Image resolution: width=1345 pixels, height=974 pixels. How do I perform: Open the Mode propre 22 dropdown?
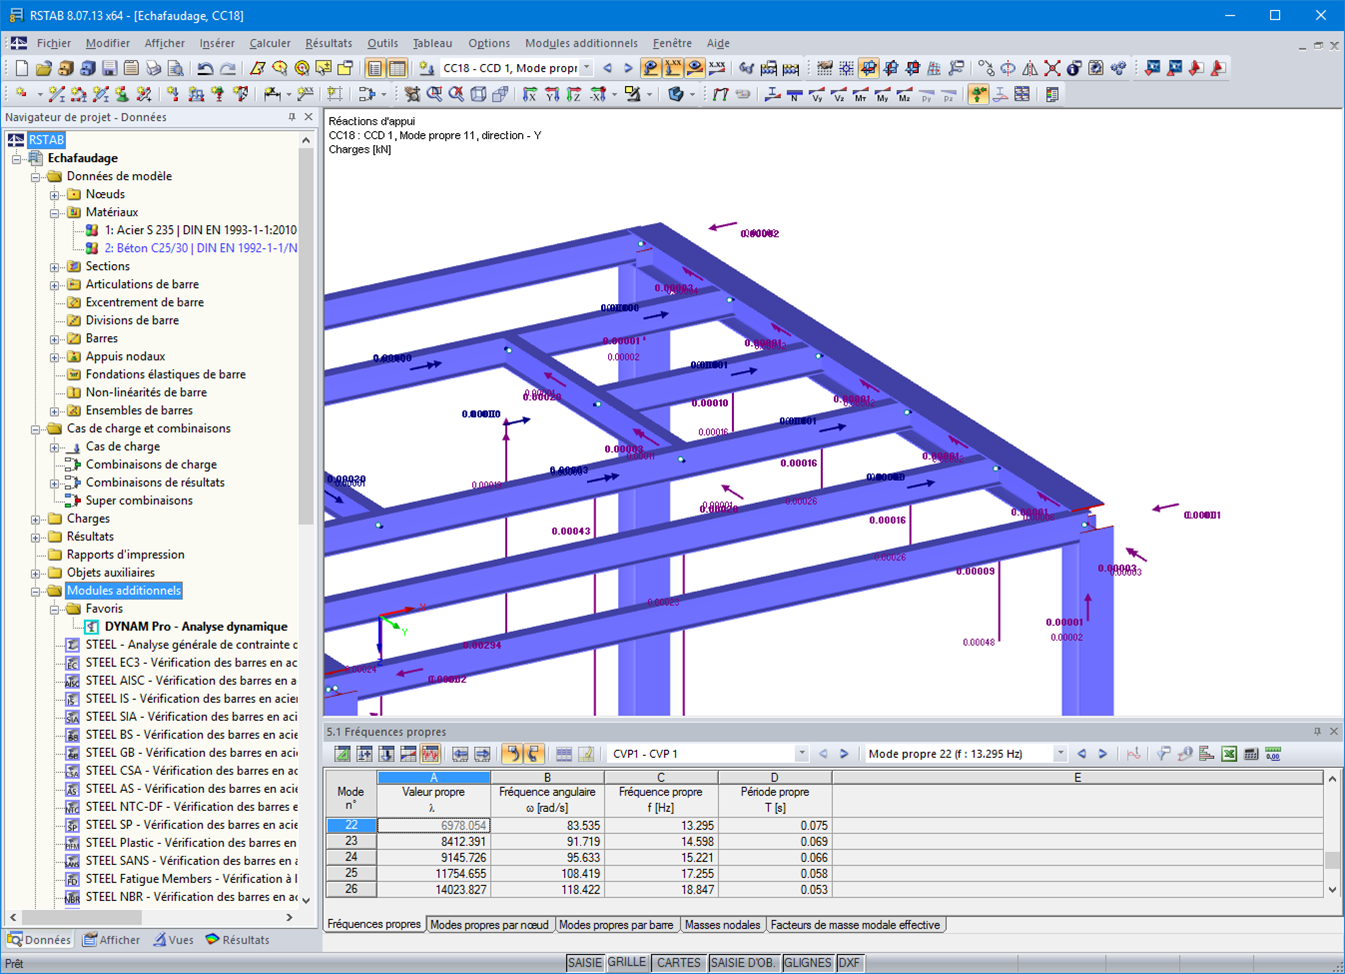pyautogui.click(x=1060, y=754)
